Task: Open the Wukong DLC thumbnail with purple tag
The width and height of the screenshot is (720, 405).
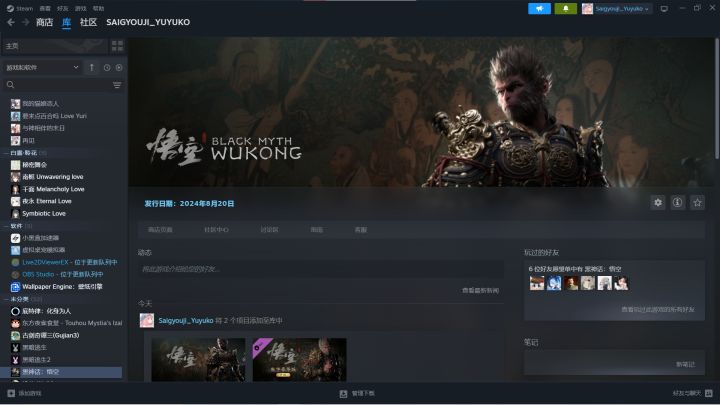Action: coord(299,360)
